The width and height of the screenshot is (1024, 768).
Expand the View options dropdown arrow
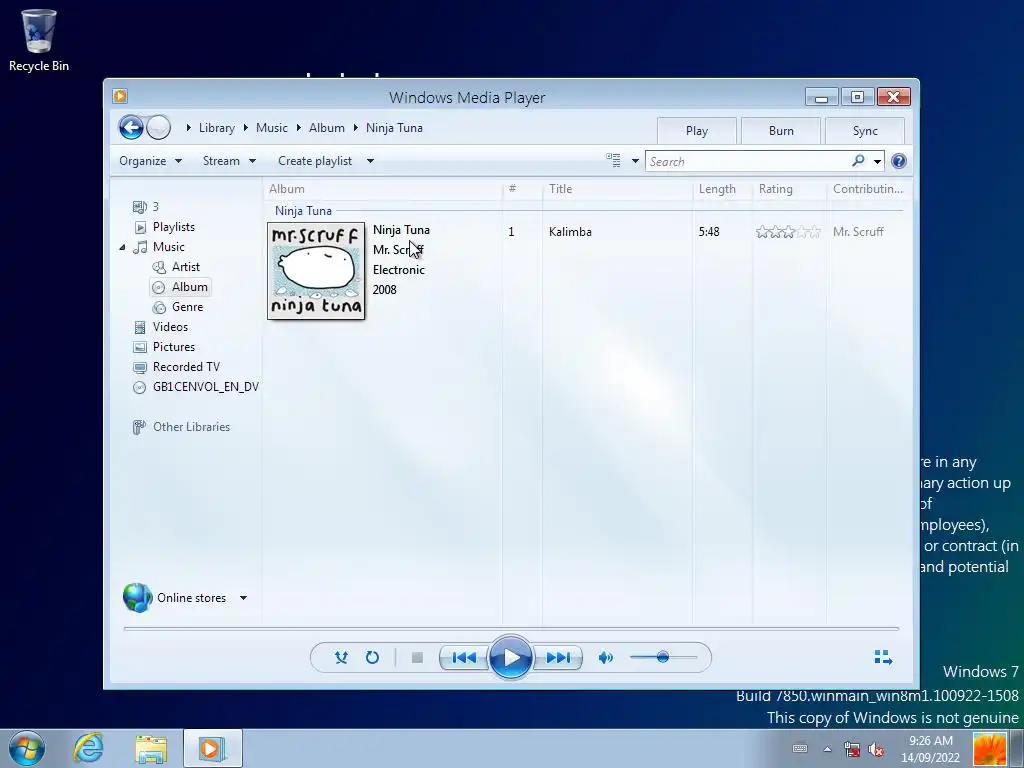point(635,161)
